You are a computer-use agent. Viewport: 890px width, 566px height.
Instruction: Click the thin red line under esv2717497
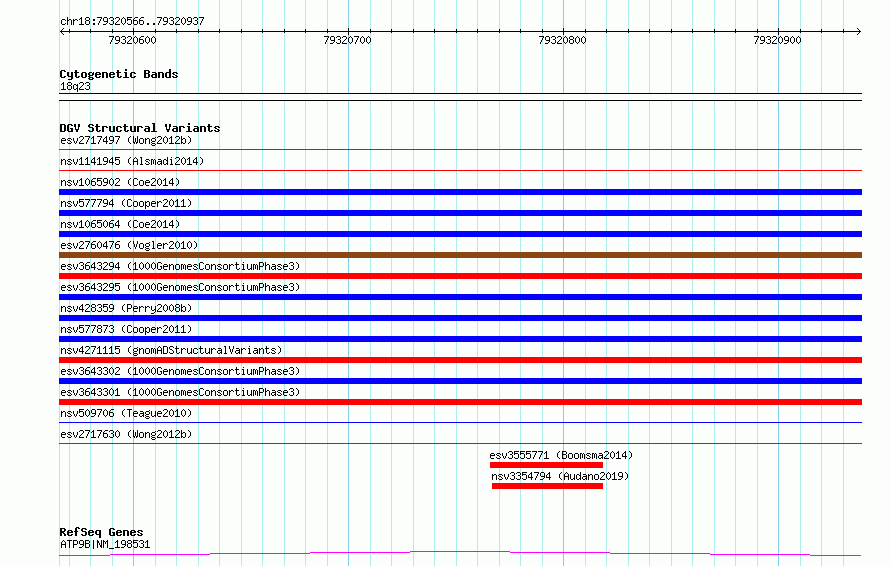point(460,149)
